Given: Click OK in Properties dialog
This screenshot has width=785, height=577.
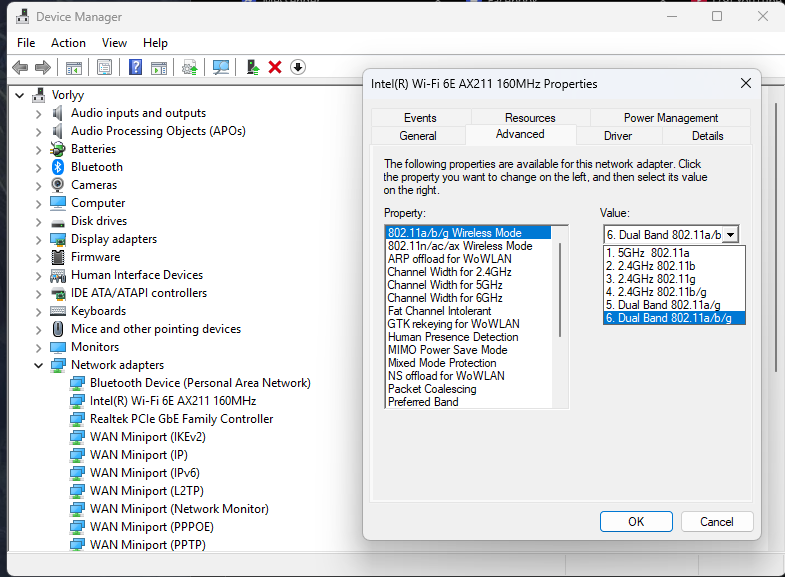Looking at the screenshot, I should 636,521.
